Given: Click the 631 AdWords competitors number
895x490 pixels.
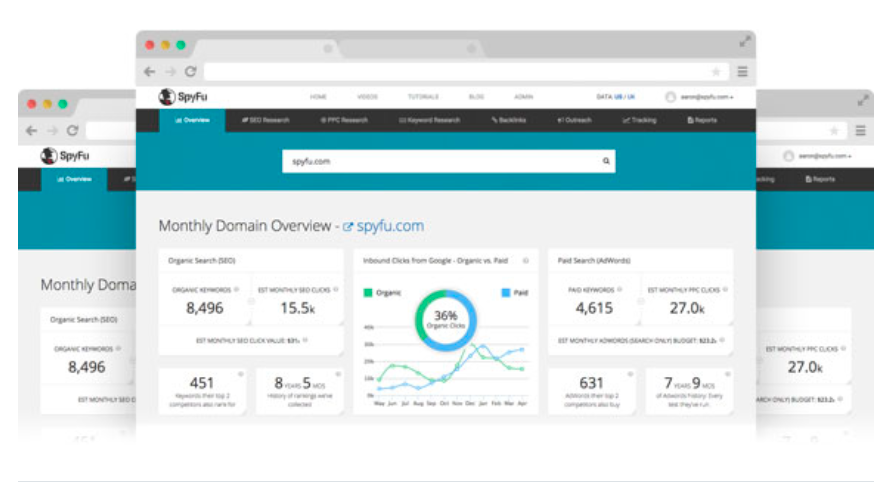Looking at the screenshot, I should point(591,383).
